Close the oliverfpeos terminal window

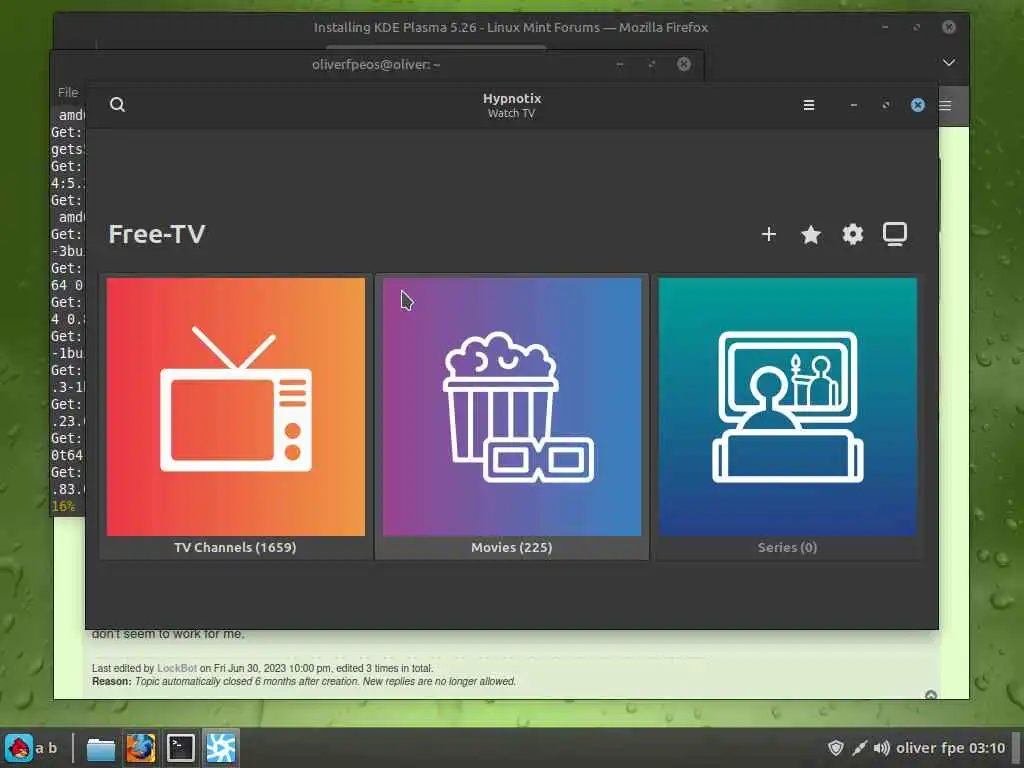(x=684, y=64)
